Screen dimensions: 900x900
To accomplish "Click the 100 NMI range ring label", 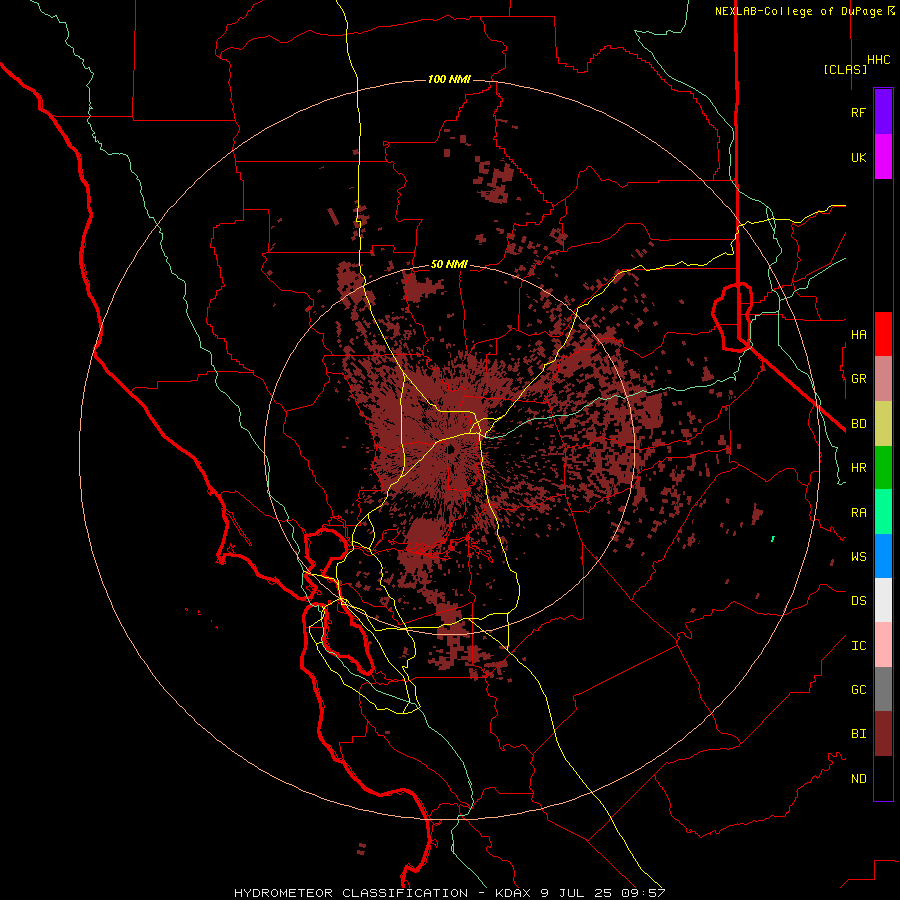I will tap(449, 79).
